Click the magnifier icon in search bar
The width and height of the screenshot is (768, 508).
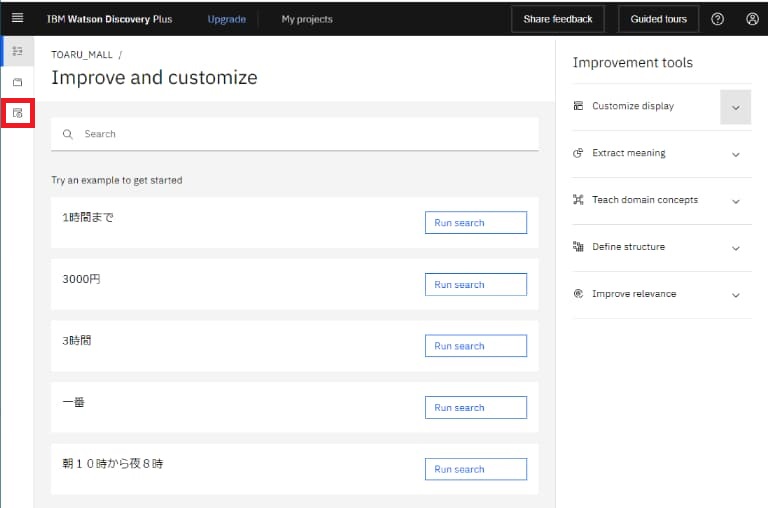tap(68, 134)
